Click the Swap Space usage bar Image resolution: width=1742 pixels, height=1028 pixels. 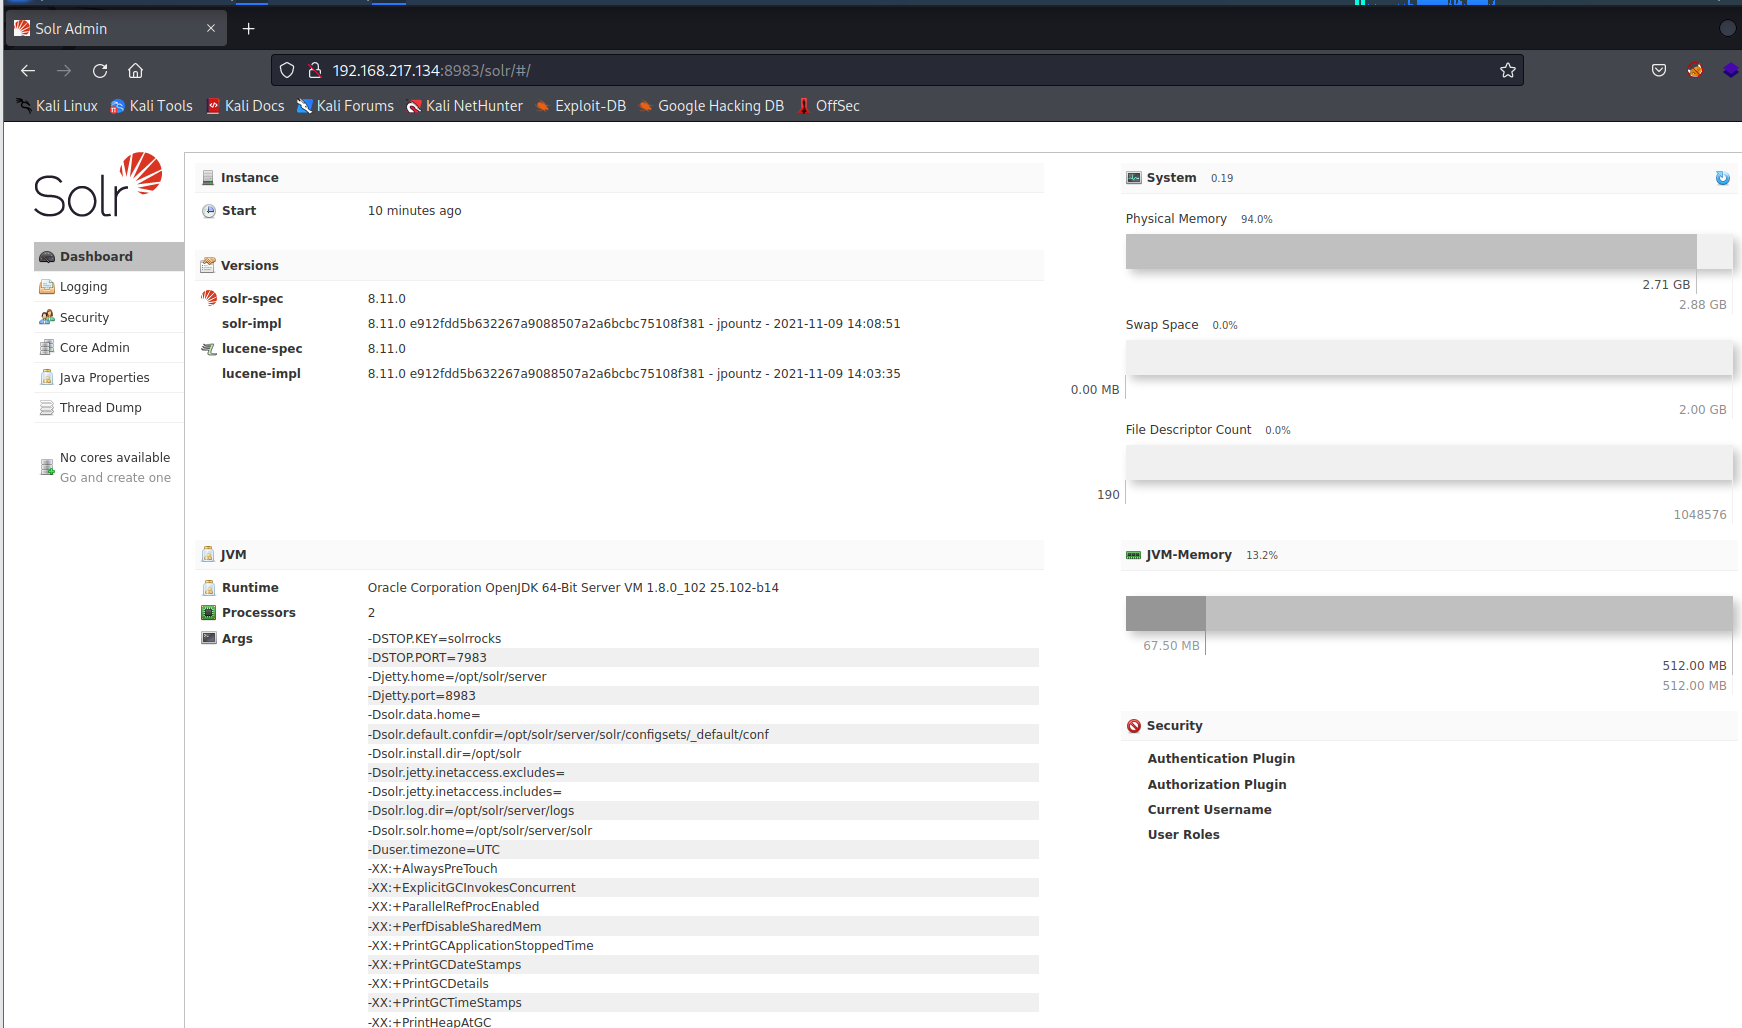(1429, 357)
